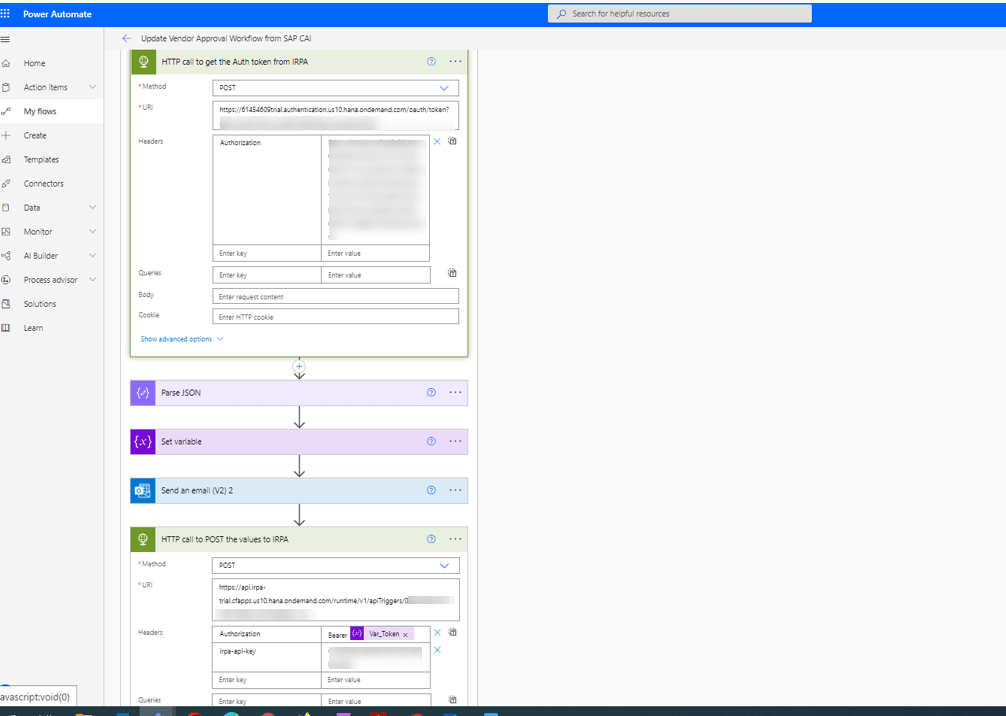Click the Power Automate title link
This screenshot has height=716, width=1006.
click(x=58, y=14)
